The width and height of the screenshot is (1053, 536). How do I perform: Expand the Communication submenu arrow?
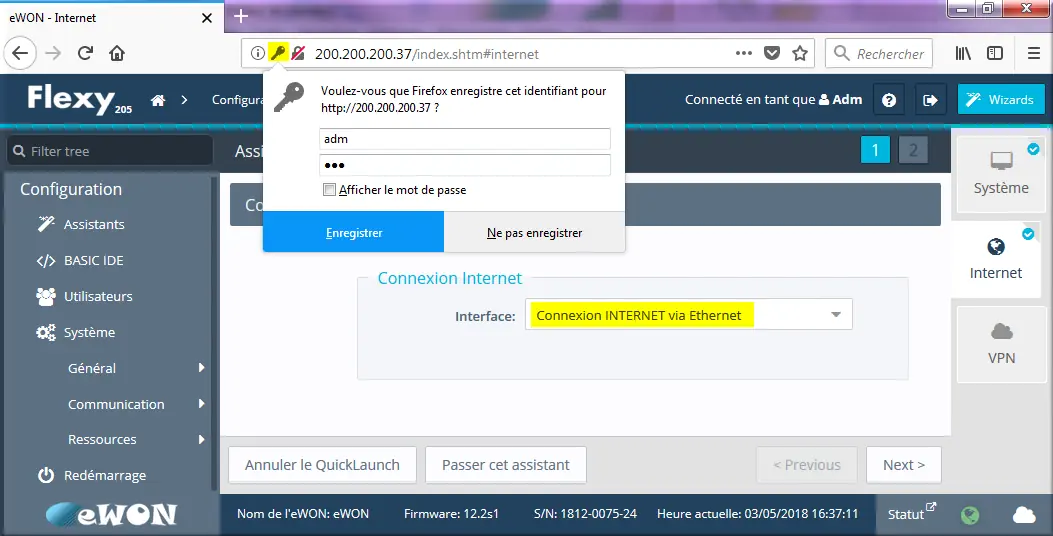(x=201, y=404)
